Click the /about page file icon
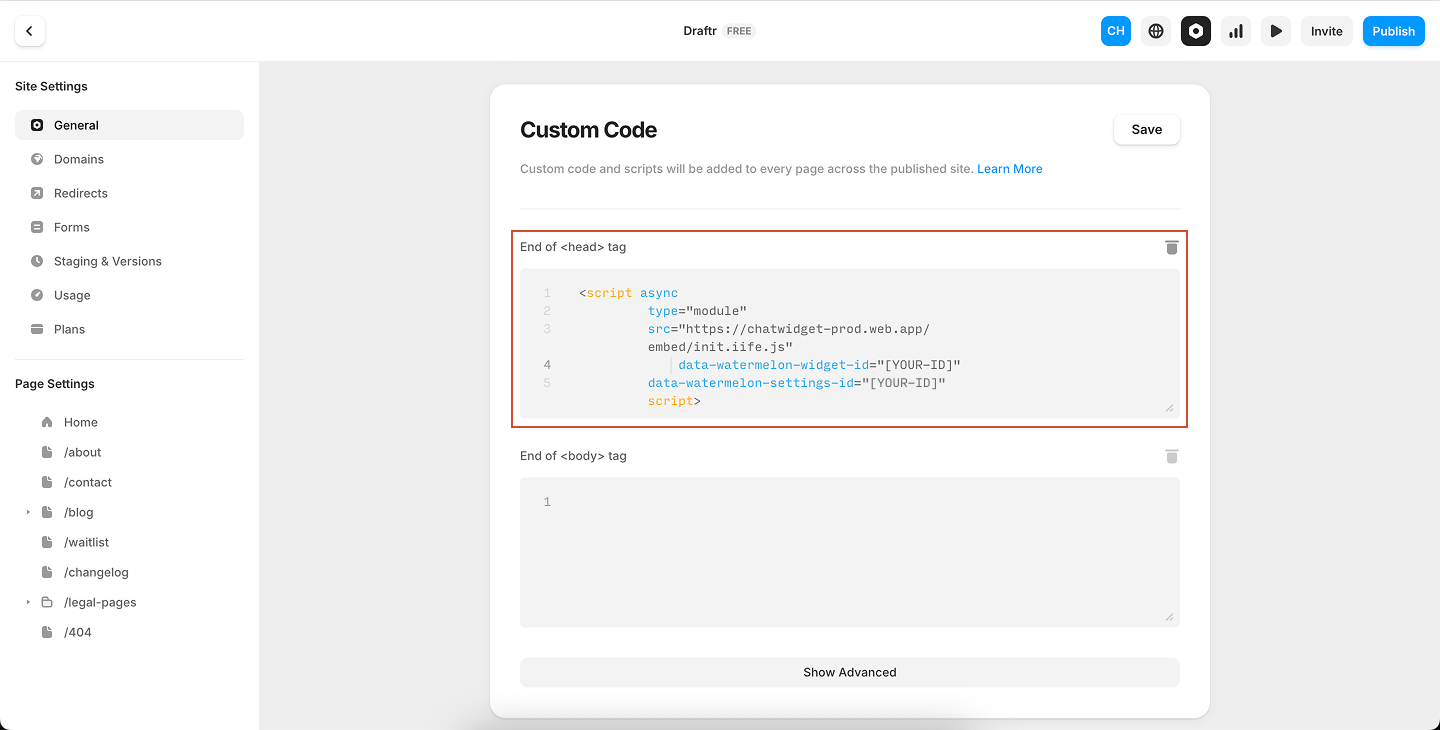 coord(47,452)
